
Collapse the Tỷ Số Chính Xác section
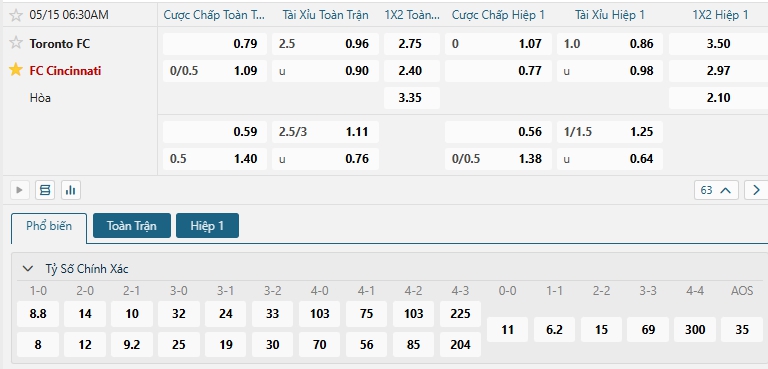[x=28, y=269]
